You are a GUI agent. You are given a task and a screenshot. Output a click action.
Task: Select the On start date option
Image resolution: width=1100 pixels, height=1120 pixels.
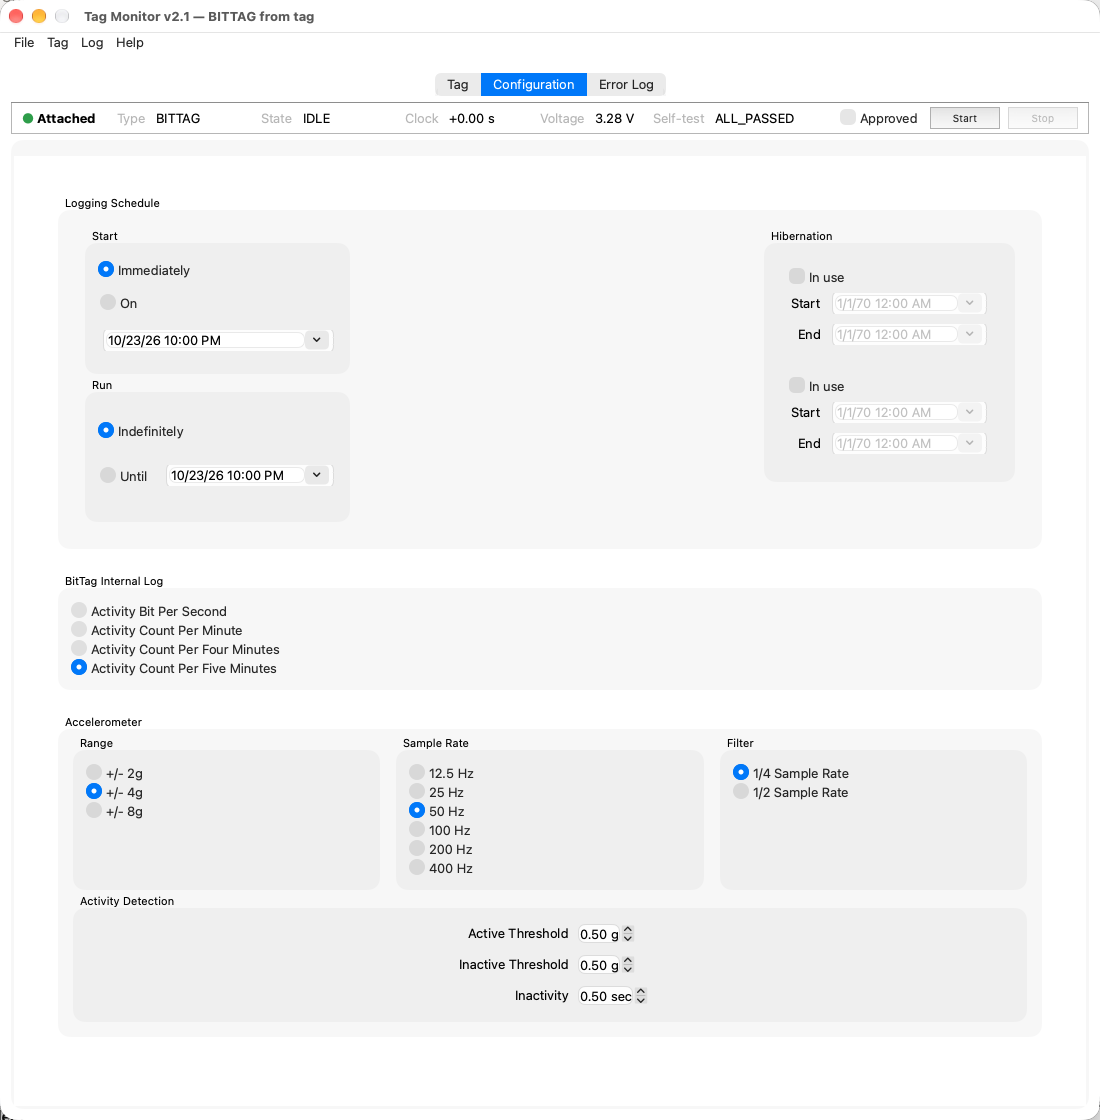pos(107,302)
